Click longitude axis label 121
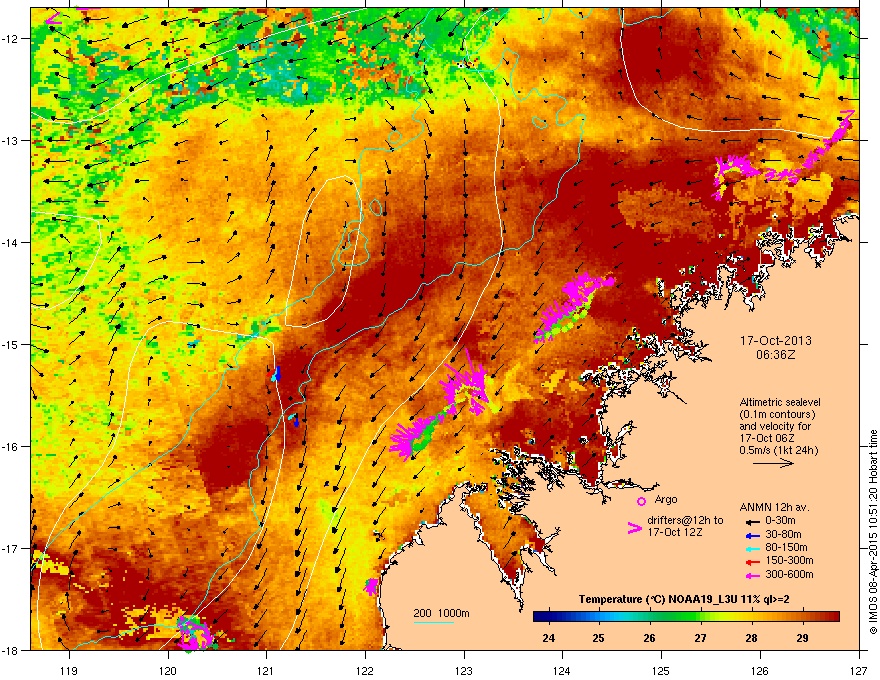The height and width of the screenshot is (680, 880). coord(266,670)
